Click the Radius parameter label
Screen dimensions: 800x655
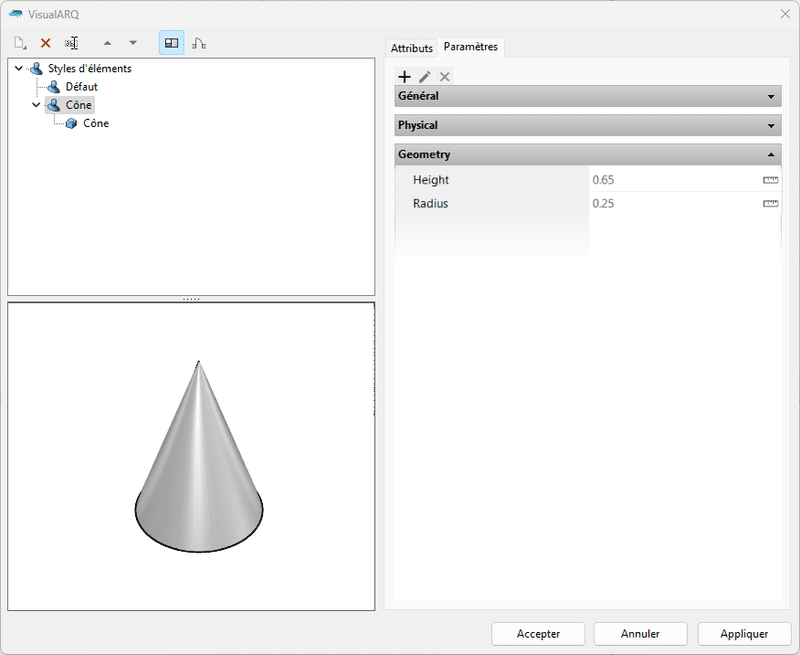point(431,204)
